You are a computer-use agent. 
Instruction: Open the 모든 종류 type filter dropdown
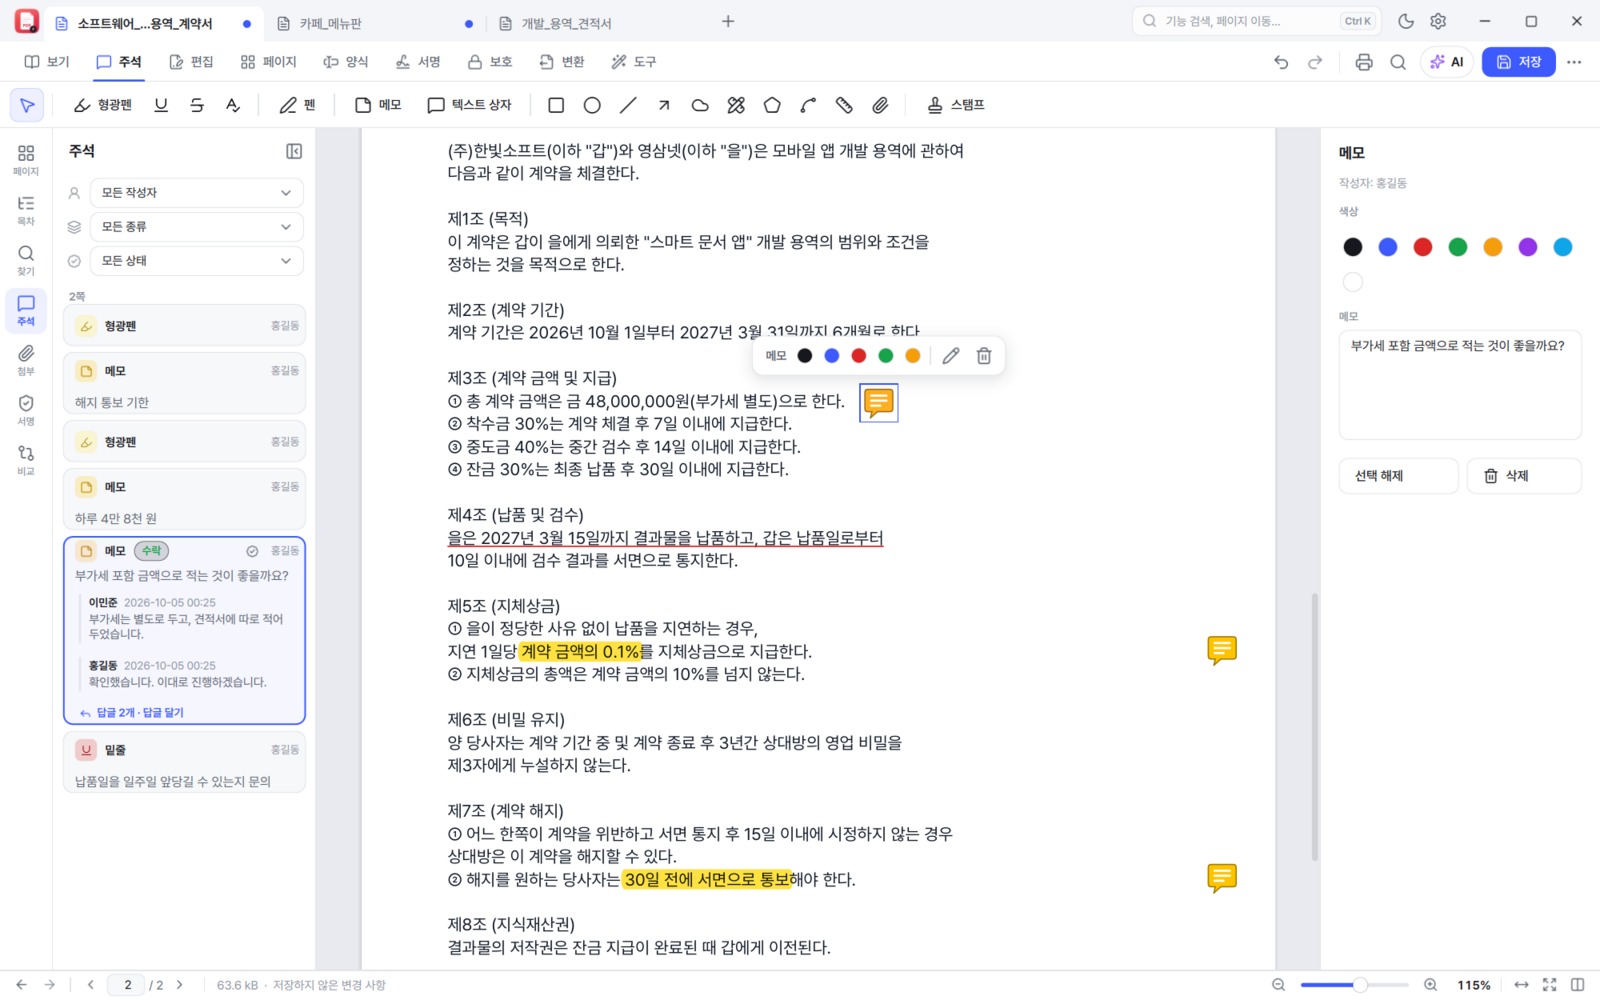coord(197,227)
